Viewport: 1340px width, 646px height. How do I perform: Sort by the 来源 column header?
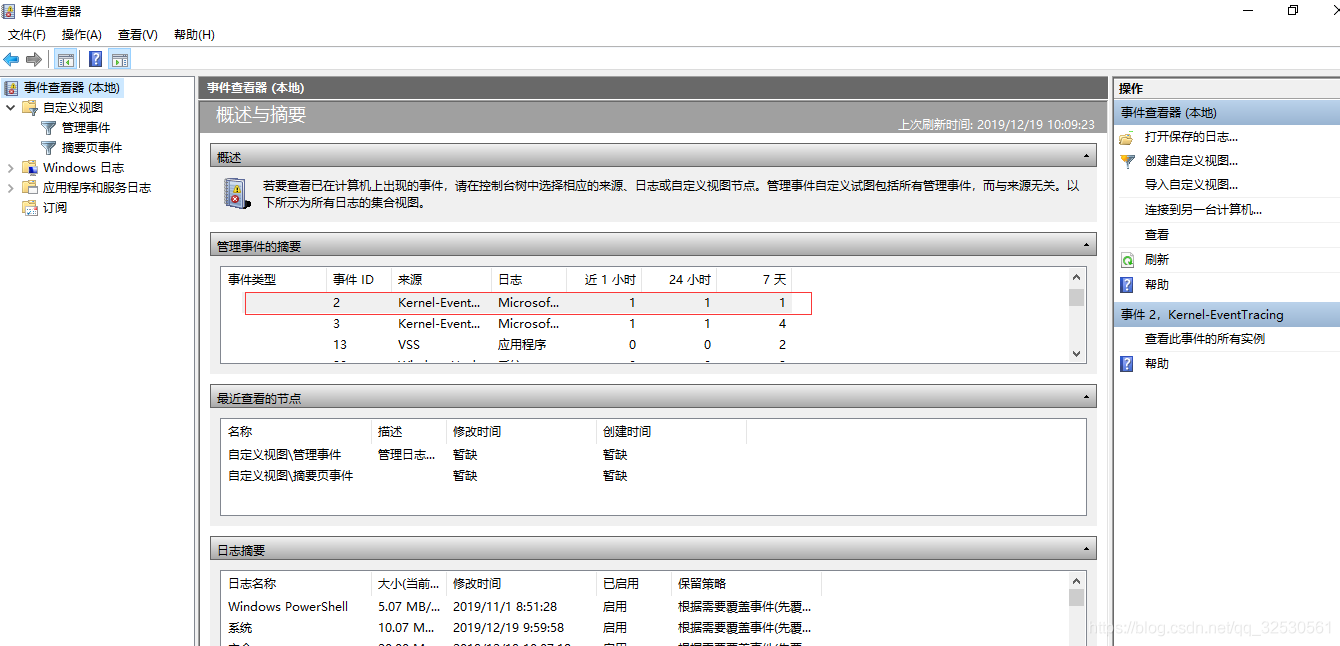click(441, 279)
